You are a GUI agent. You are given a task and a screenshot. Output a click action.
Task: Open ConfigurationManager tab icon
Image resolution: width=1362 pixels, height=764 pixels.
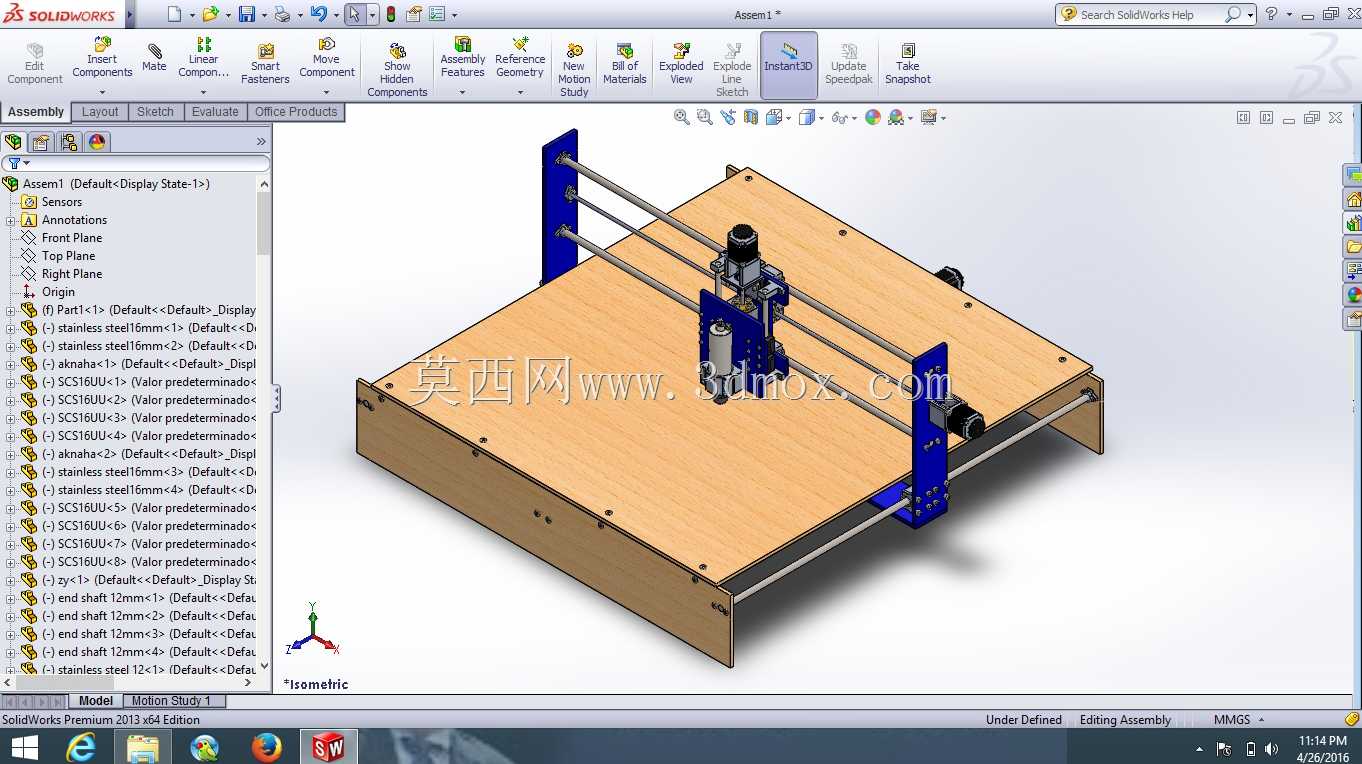point(69,142)
